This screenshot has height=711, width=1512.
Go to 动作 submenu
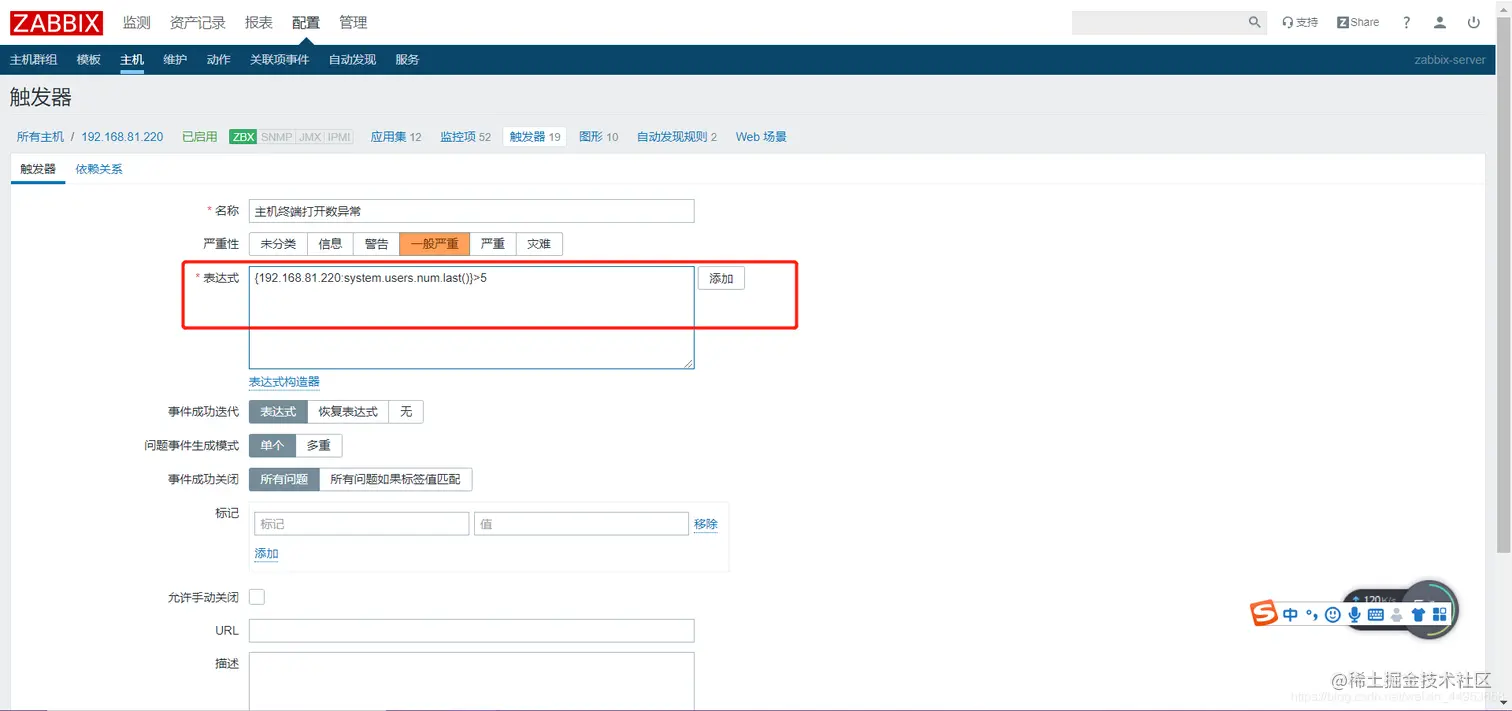(x=219, y=60)
